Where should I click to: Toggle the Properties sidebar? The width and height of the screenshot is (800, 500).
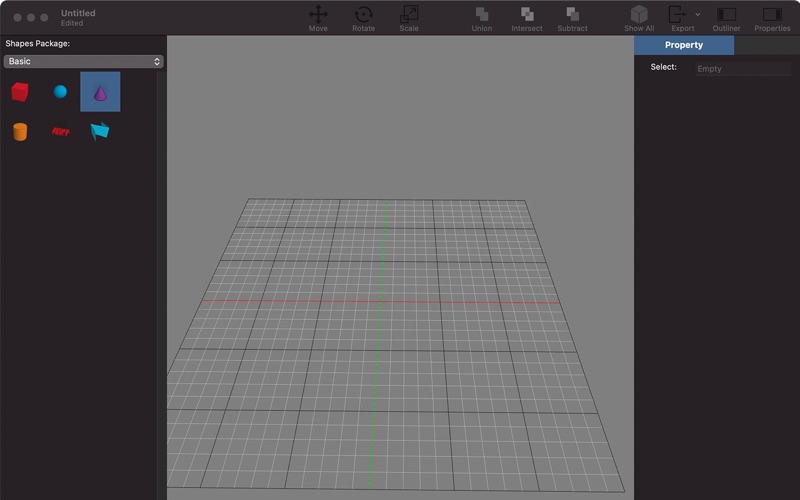click(x=772, y=18)
